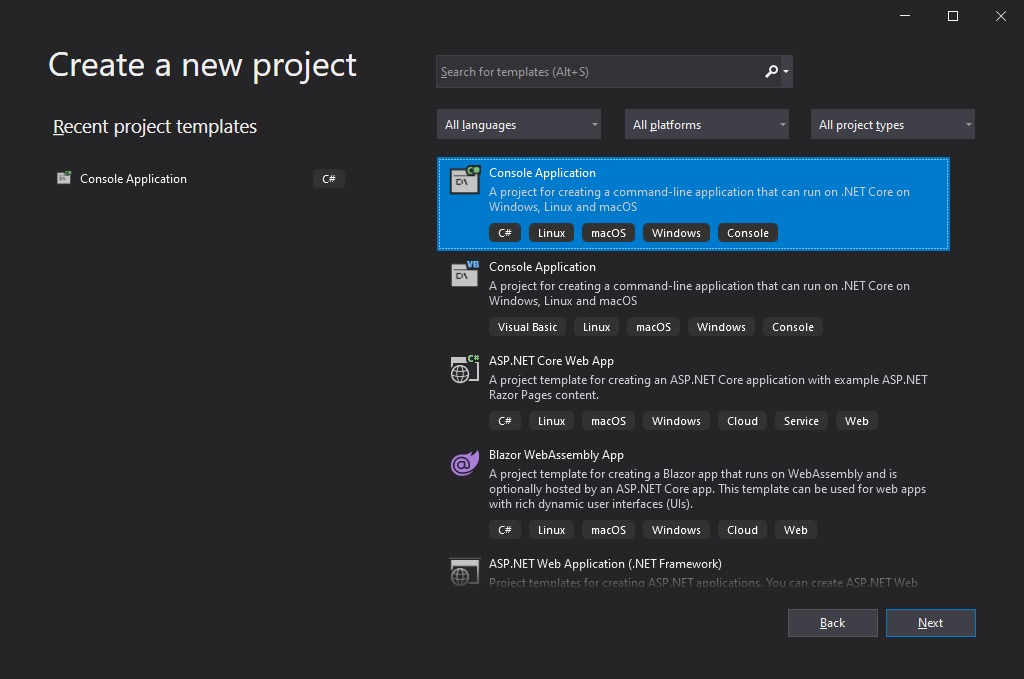Click the Web tag on ASP.NET Core Web App
Screen dimensions: 1024x679
pyautogui.click(x=856, y=420)
